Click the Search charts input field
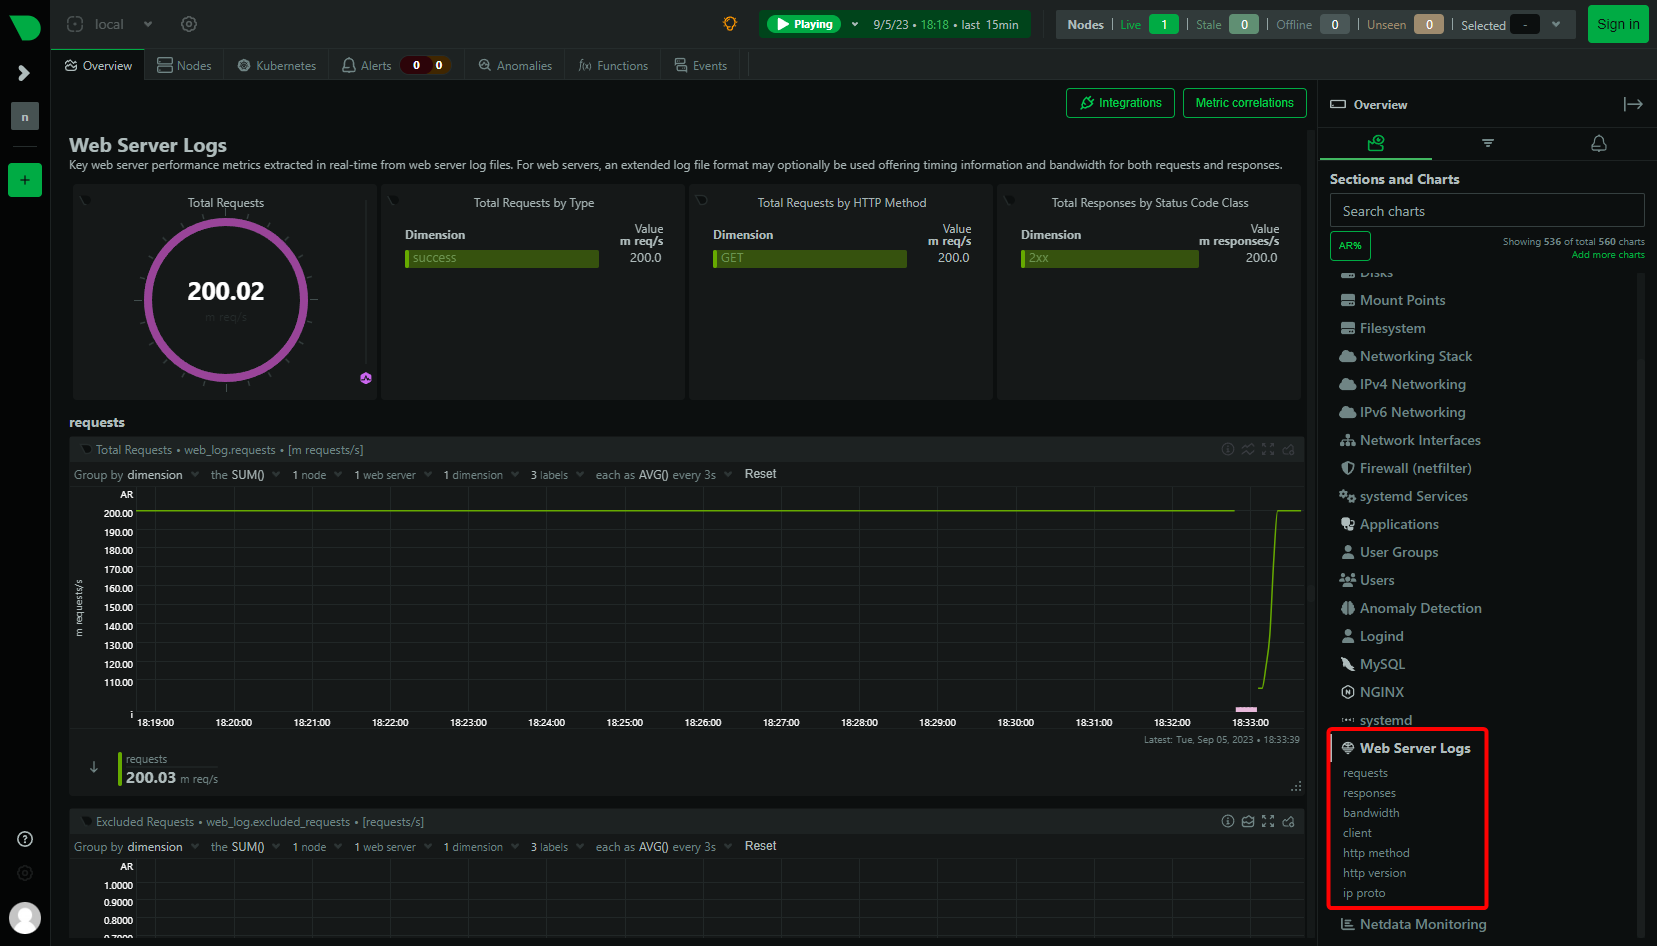The width and height of the screenshot is (1657, 946). coord(1486,210)
